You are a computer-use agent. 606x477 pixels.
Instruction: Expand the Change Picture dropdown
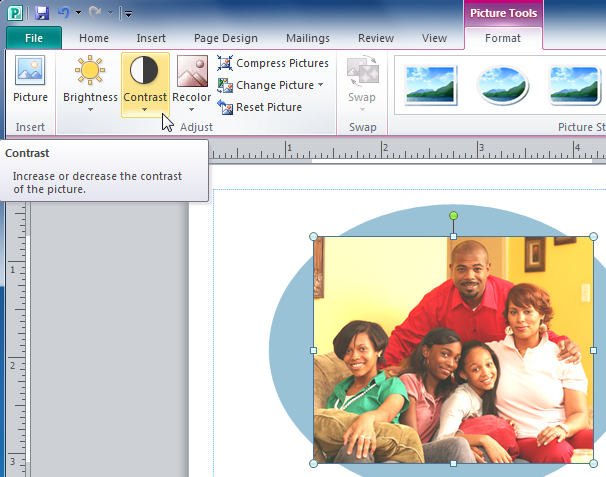[320, 85]
